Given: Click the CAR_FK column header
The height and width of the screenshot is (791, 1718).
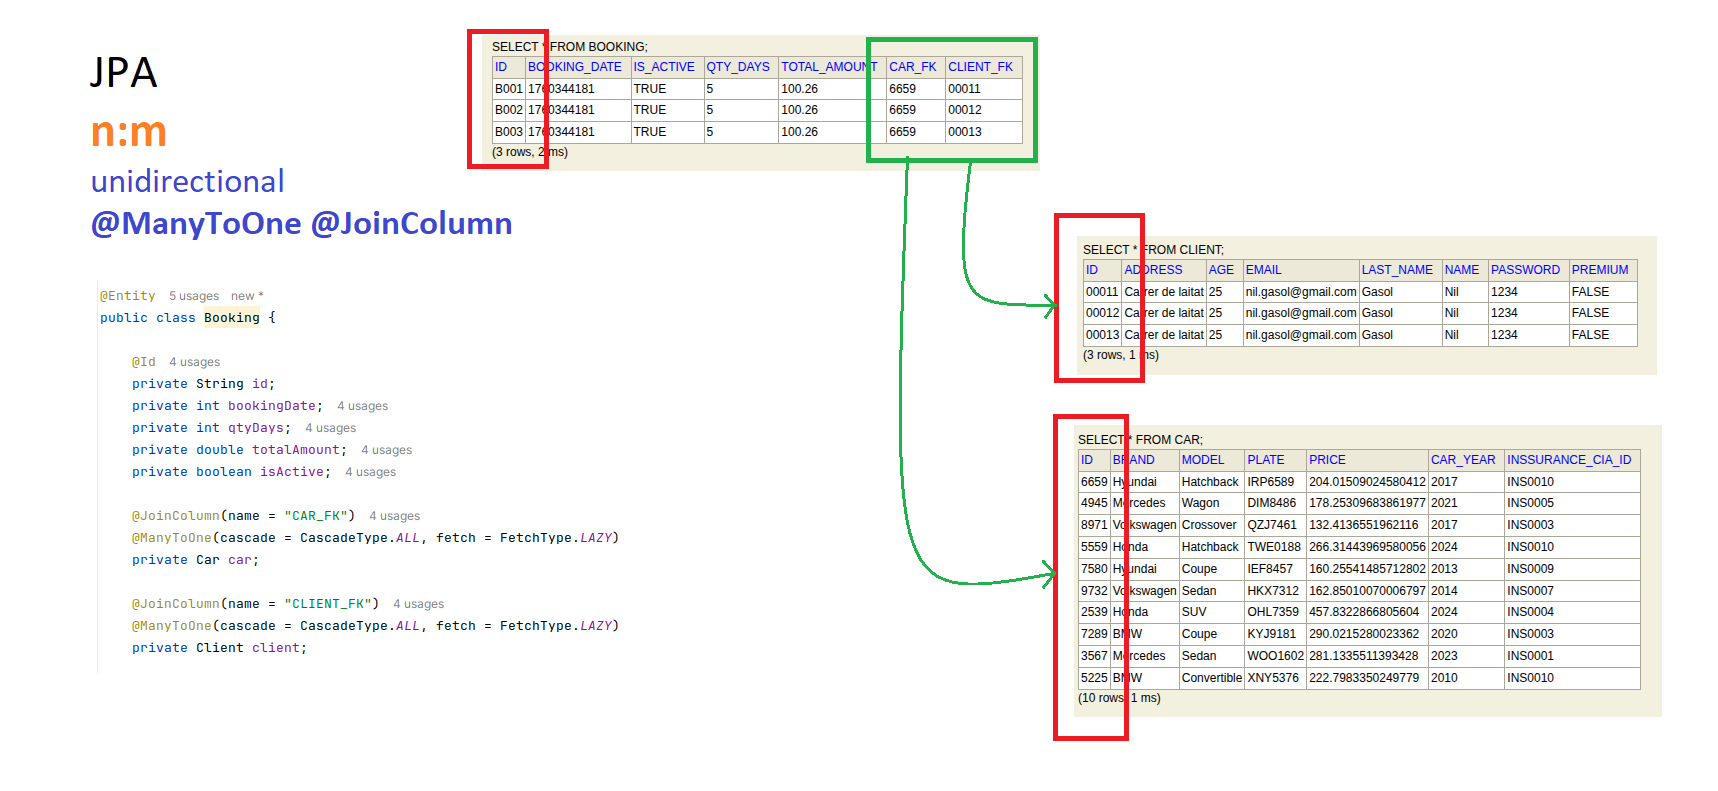Looking at the screenshot, I should 912,67.
